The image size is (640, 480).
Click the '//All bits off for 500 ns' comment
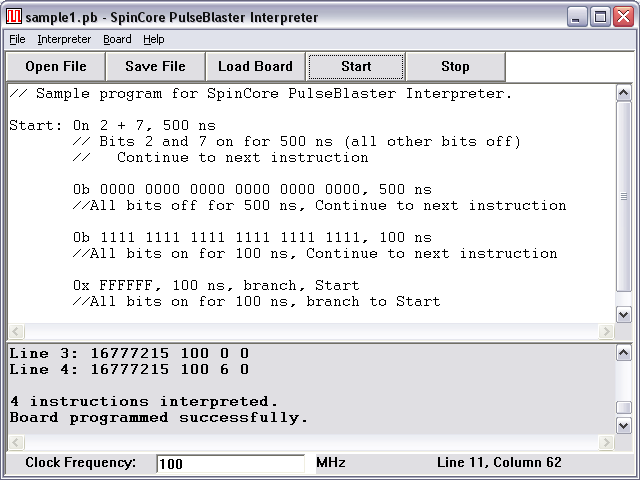pyautogui.click(x=319, y=205)
